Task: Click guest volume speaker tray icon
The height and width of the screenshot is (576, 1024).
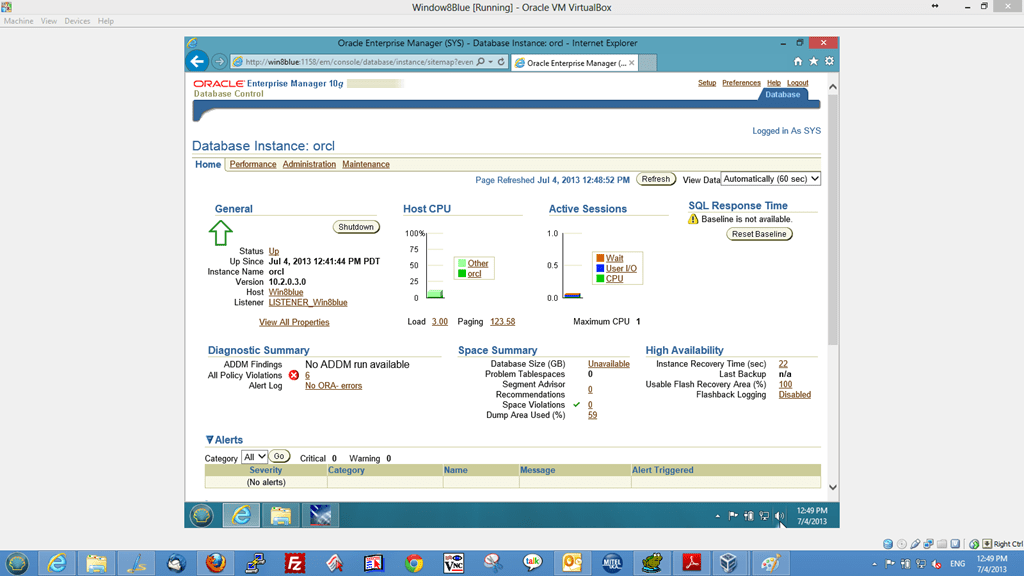Action: pyautogui.click(x=779, y=516)
